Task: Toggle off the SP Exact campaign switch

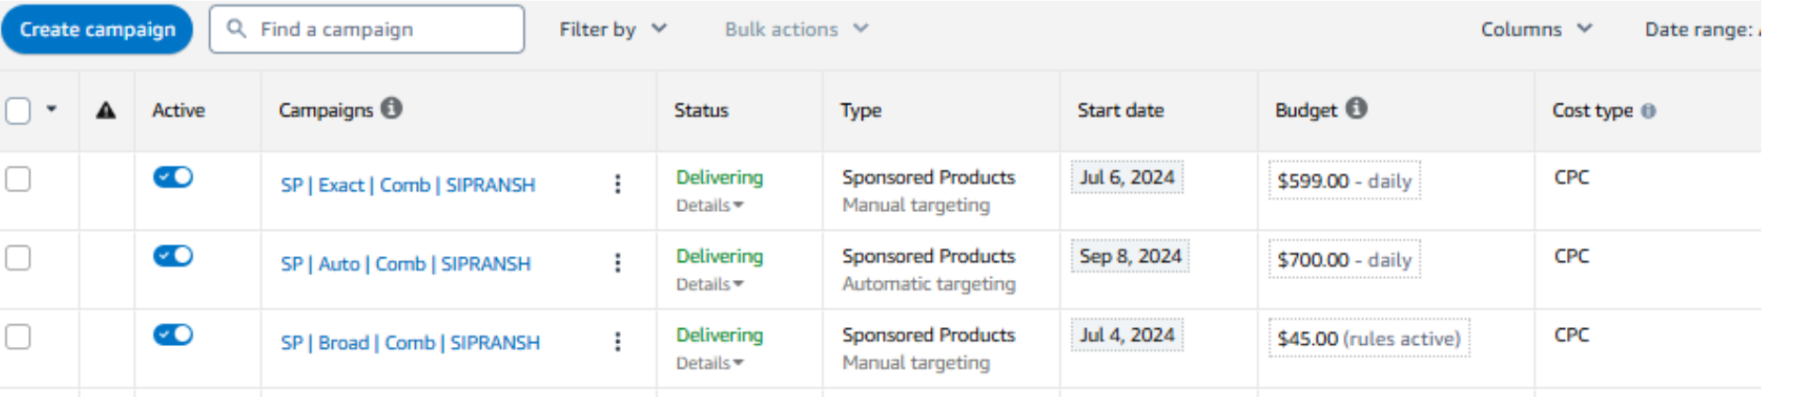Action: point(173,177)
